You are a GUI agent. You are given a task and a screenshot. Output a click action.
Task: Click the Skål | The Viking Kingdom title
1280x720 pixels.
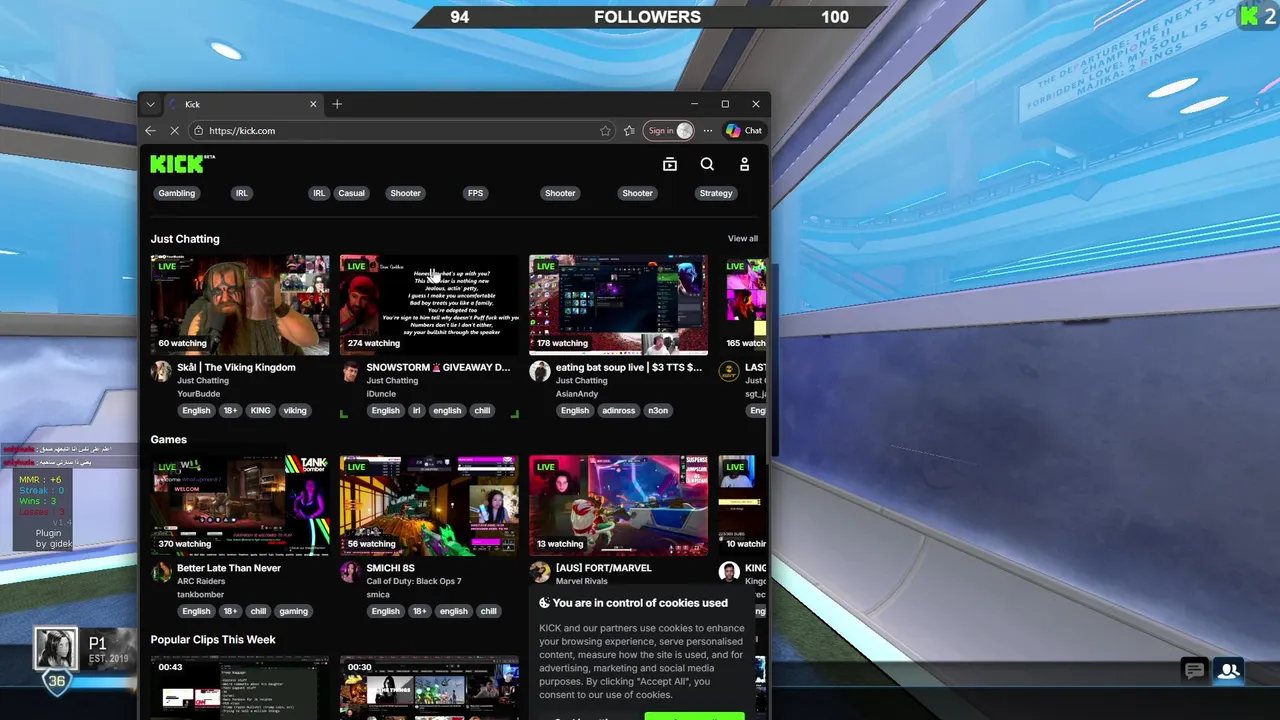[x=236, y=367]
